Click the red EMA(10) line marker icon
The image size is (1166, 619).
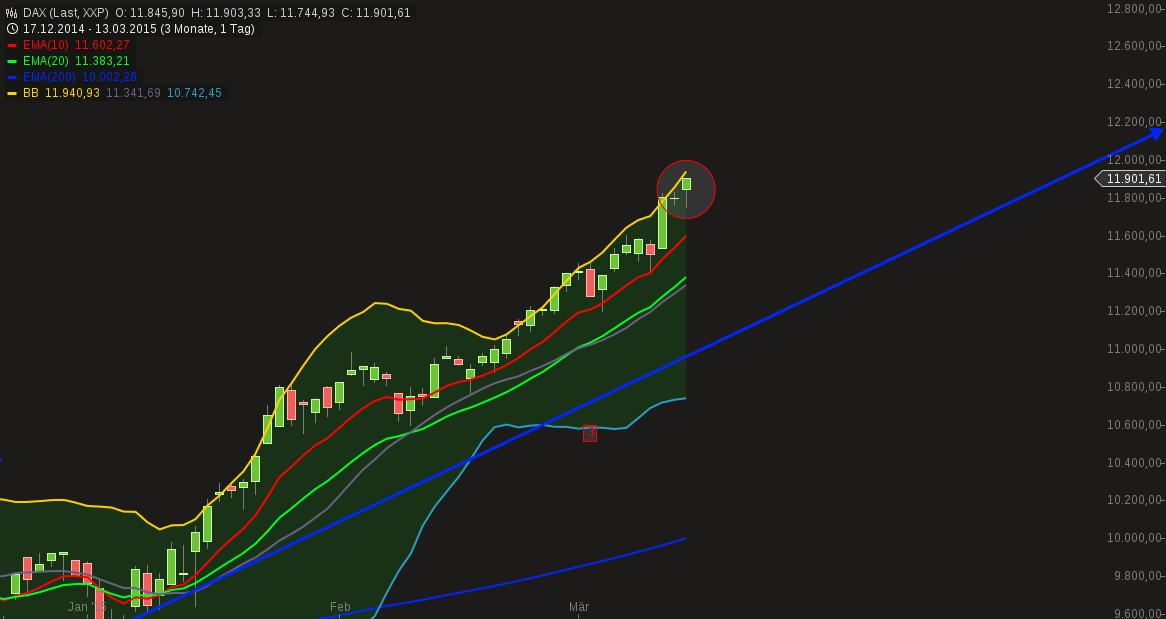[12, 45]
